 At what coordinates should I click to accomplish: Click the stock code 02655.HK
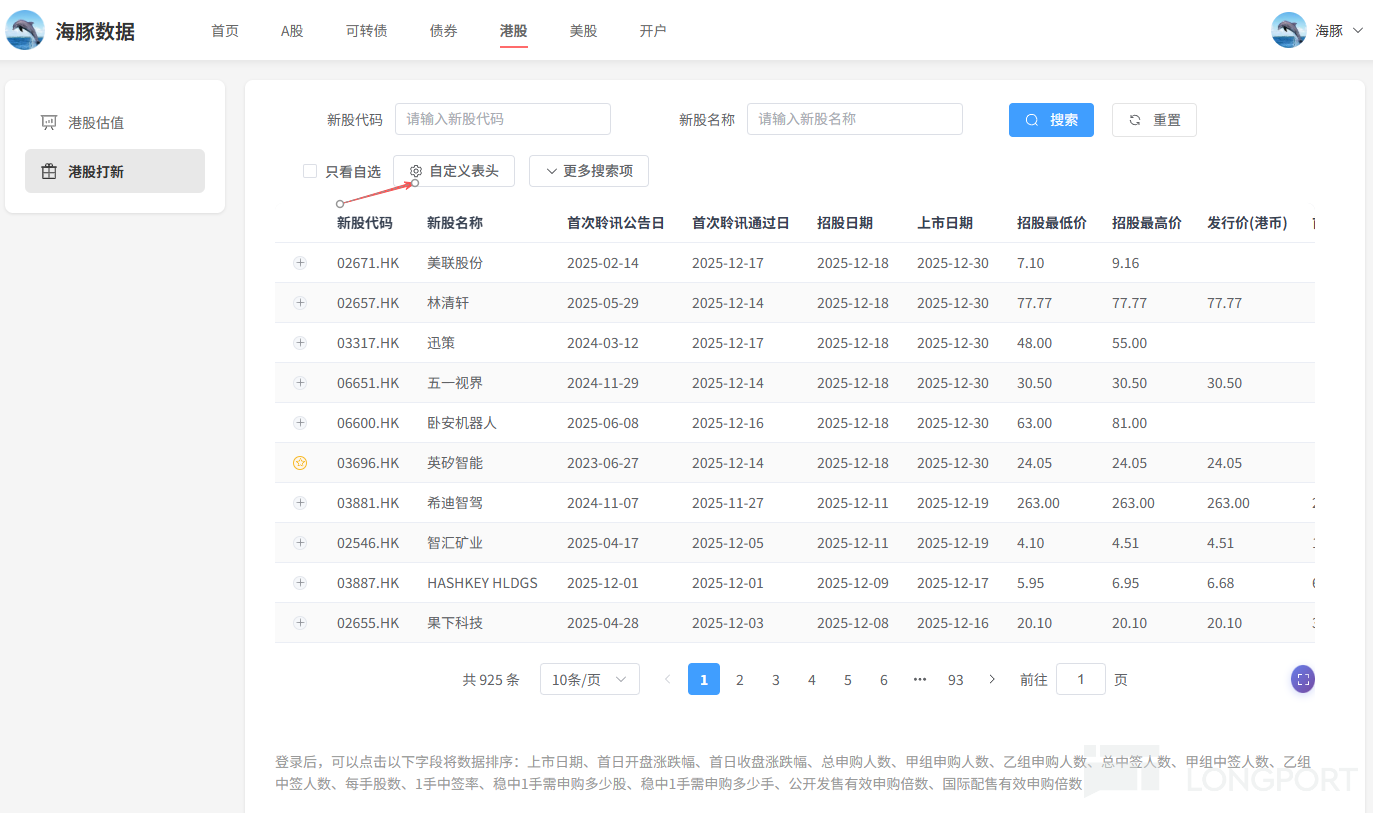tap(368, 623)
